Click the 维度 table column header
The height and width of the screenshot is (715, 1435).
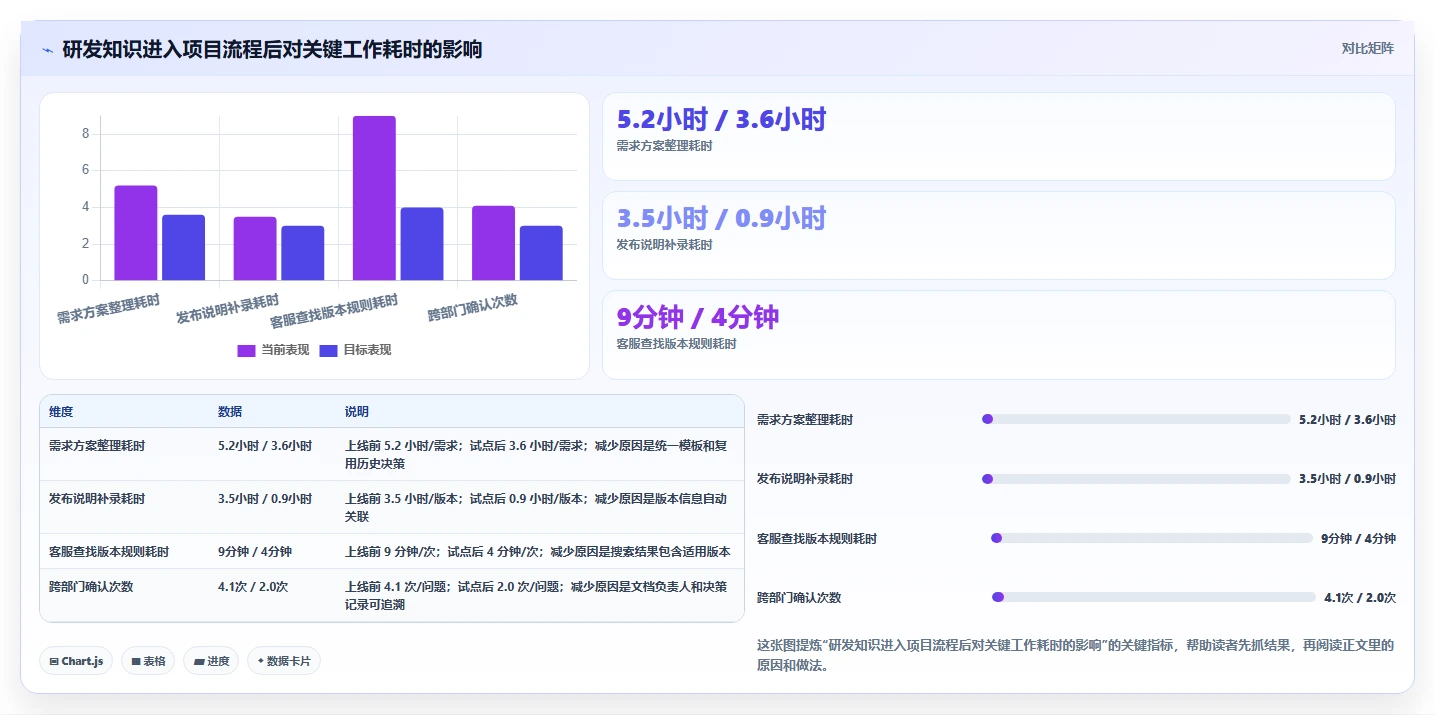61,412
